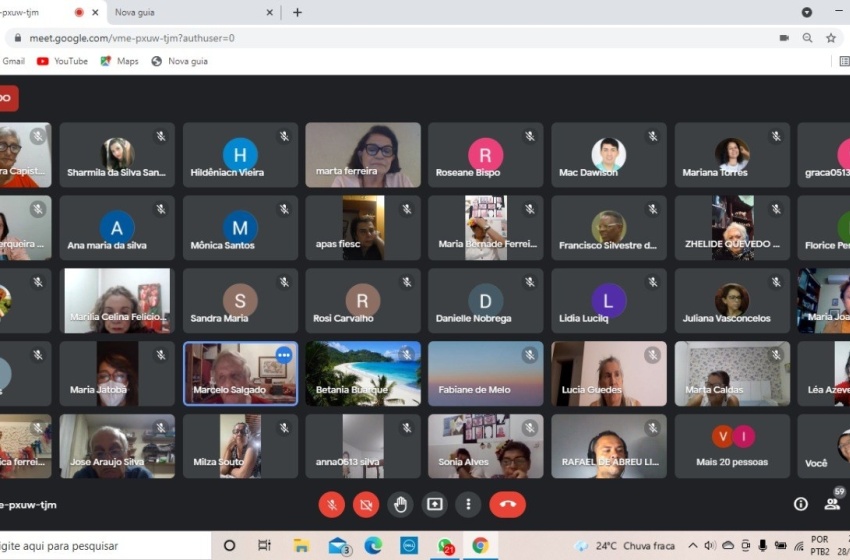
Task: Select Maria Jatobá video tile
Action: (117, 374)
